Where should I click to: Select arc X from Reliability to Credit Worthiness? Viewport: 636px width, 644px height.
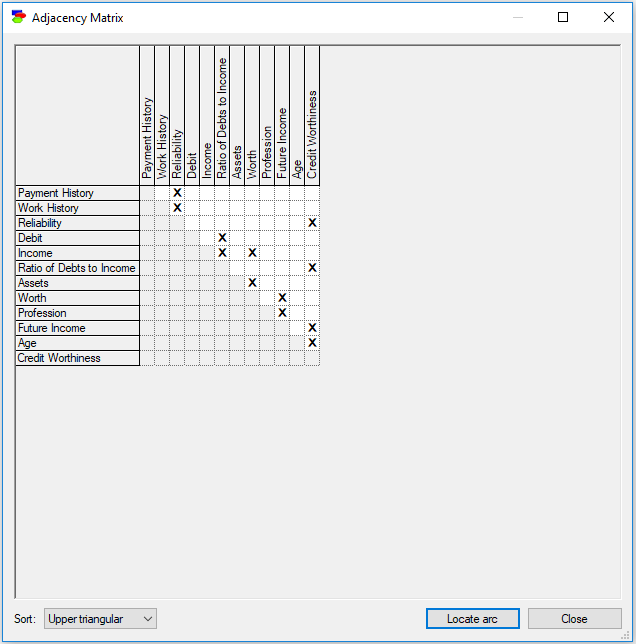(x=312, y=223)
